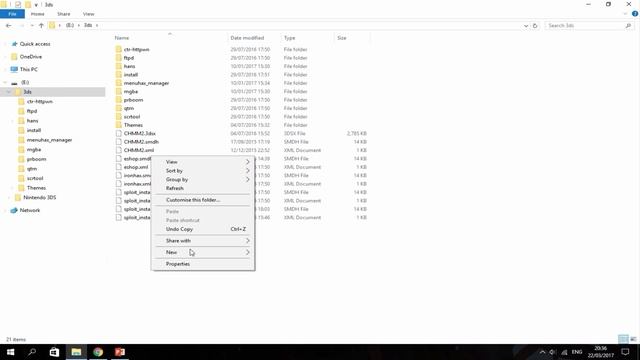Expand the Sort by submenu

click(x=202, y=171)
